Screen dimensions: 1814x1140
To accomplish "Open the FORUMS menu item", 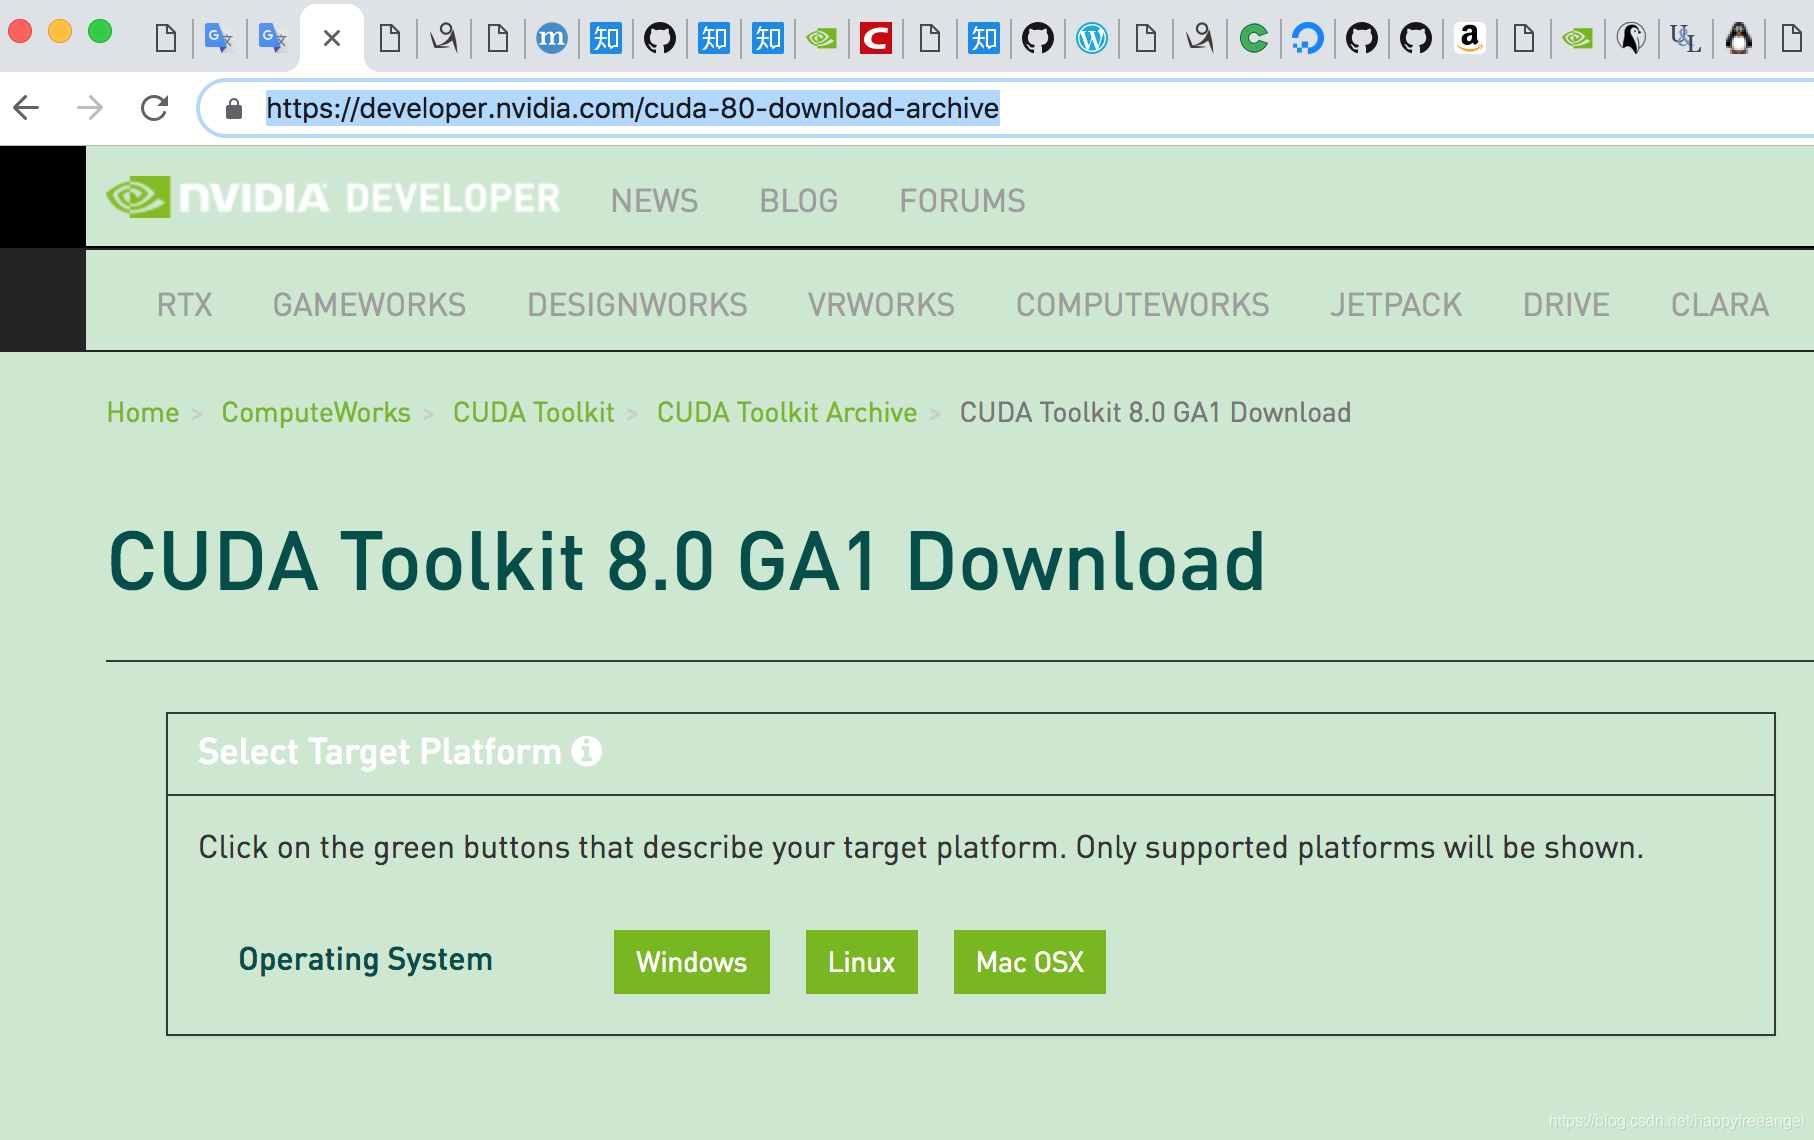I will coord(962,201).
